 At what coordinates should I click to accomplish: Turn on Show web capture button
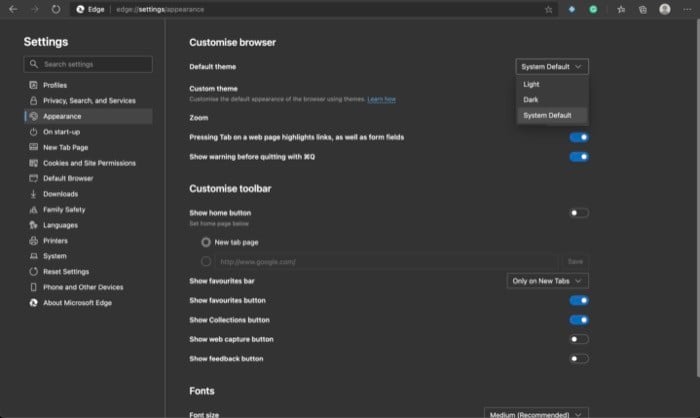pos(579,339)
